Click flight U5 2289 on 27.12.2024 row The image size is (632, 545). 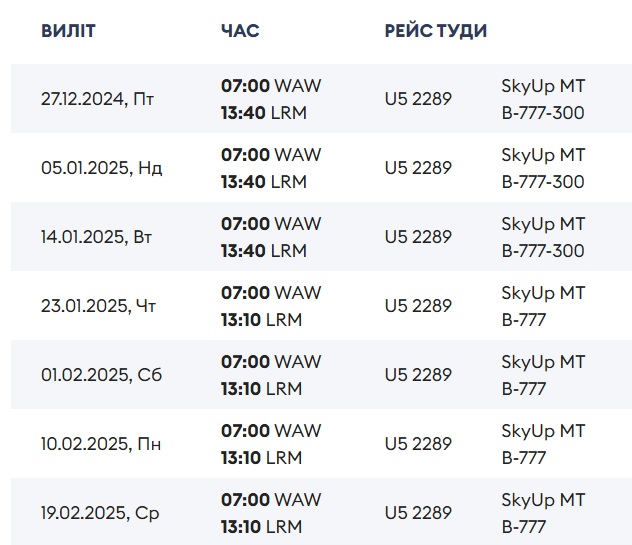pyautogui.click(x=418, y=99)
